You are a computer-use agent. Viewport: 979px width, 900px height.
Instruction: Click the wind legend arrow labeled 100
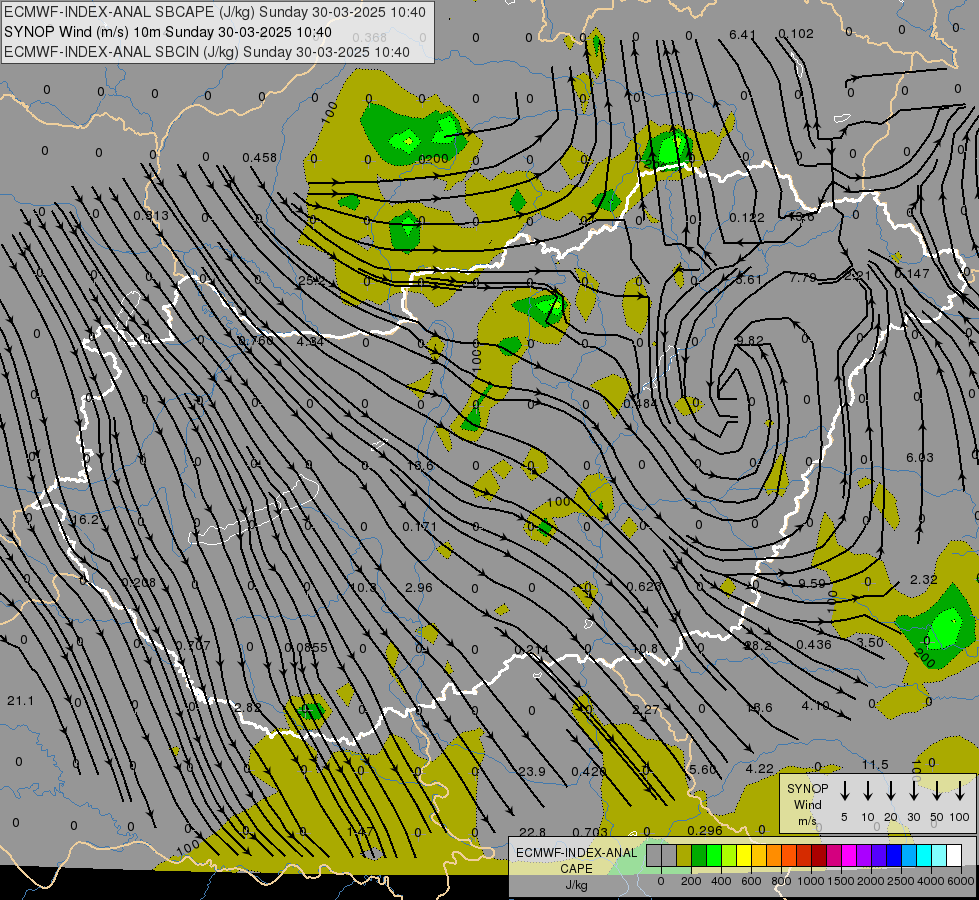click(960, 791)
